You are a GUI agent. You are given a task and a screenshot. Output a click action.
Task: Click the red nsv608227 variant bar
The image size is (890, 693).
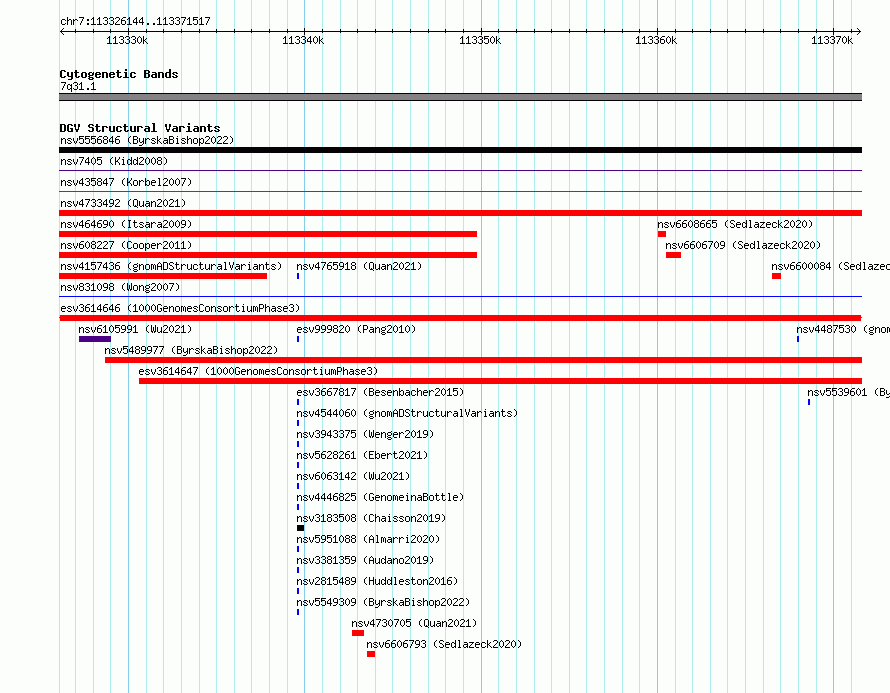(268, 255)
